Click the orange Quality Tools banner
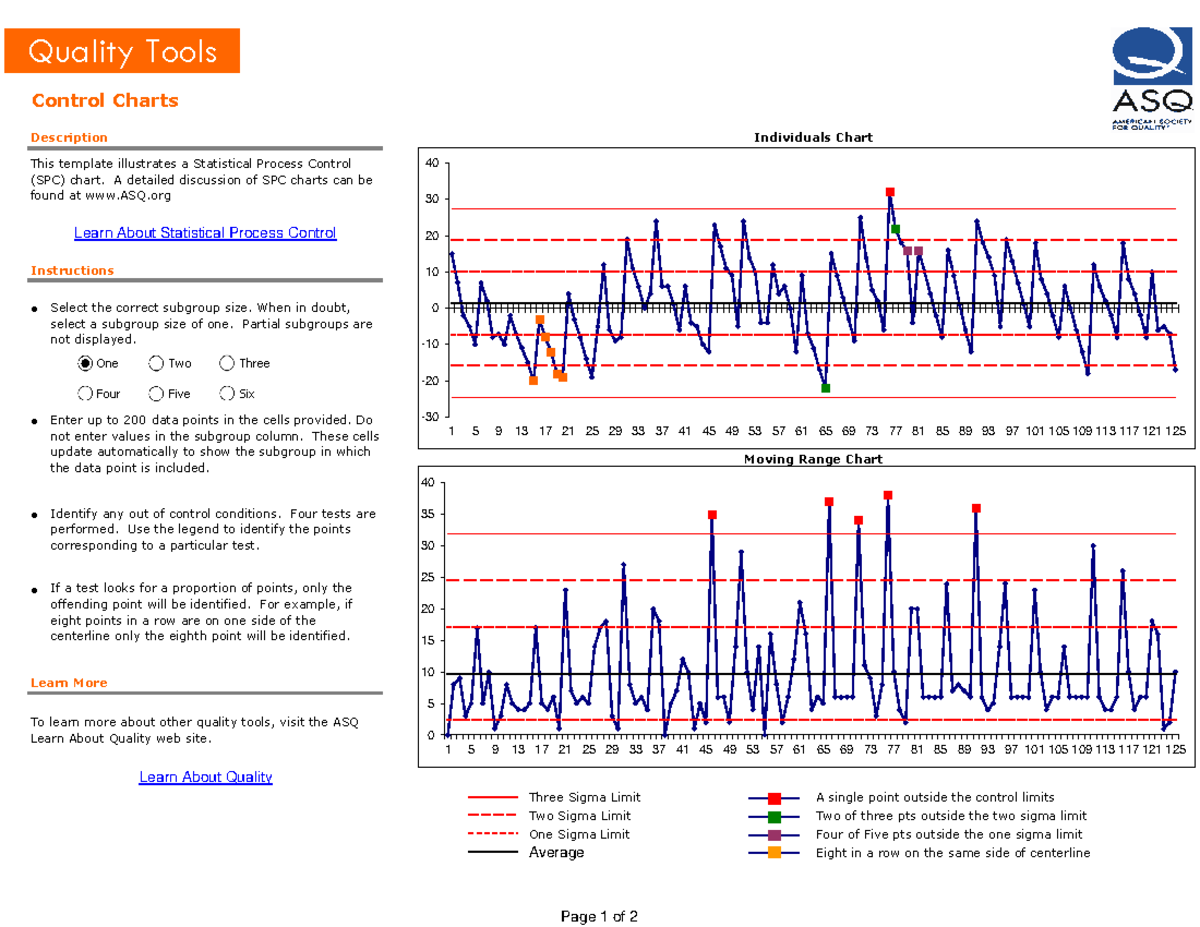The height and width of the screenshot is (927, 1200). (122, 51)
